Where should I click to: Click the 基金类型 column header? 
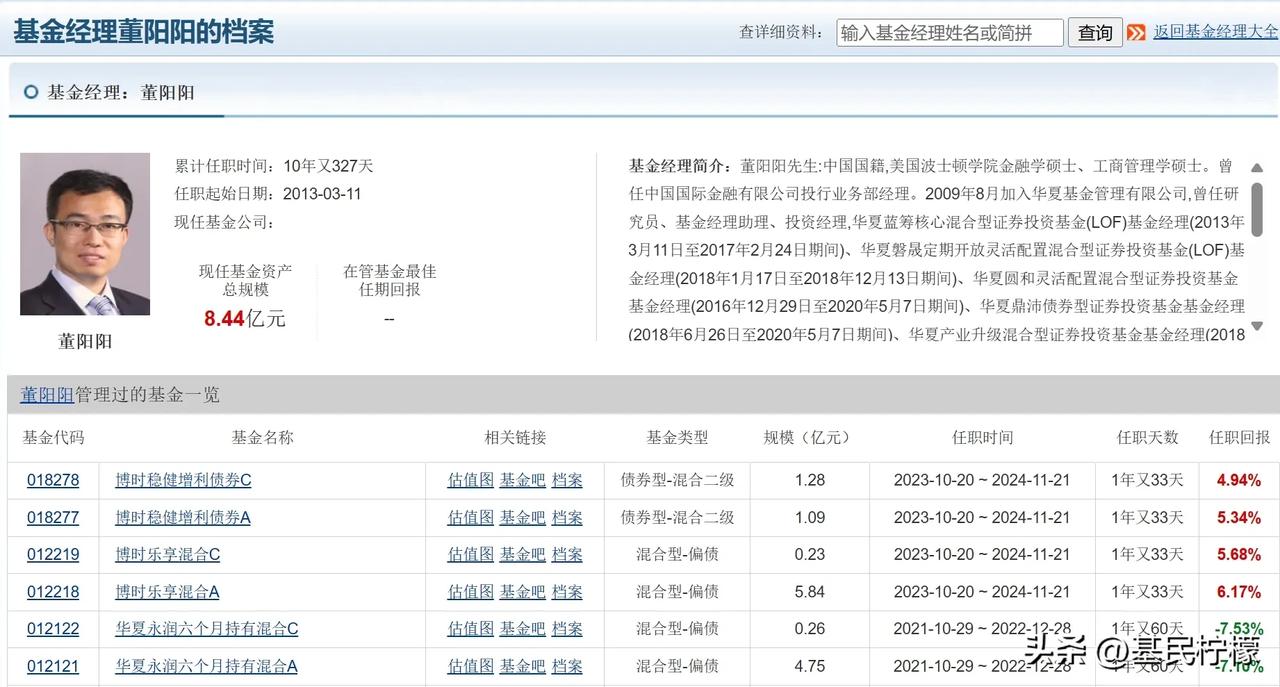coord(677,438)
